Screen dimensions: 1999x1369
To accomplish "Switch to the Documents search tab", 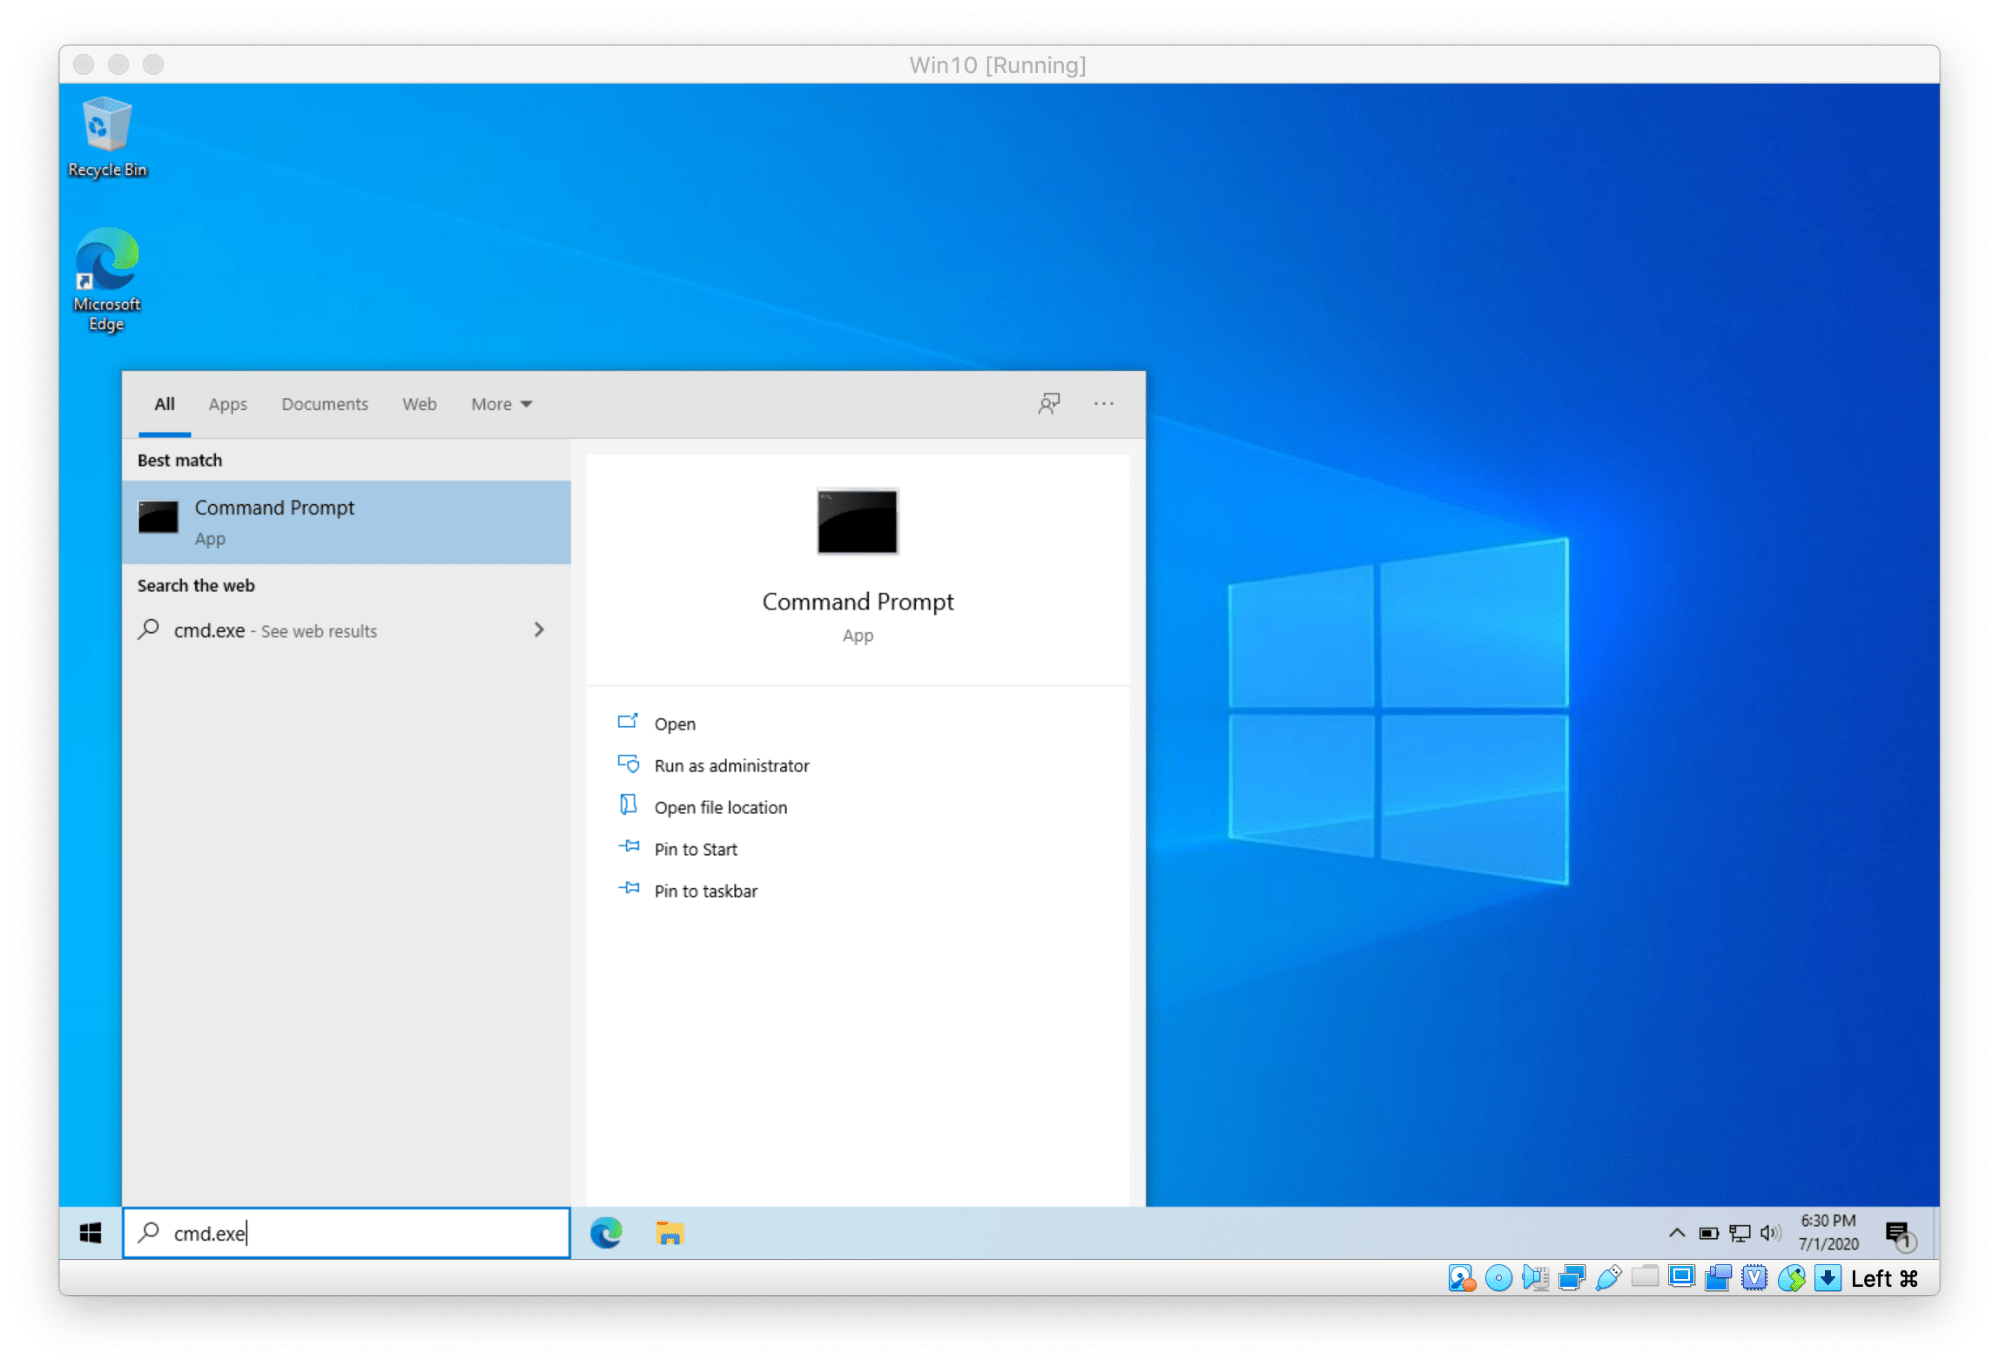I will (x=324, y=404).
